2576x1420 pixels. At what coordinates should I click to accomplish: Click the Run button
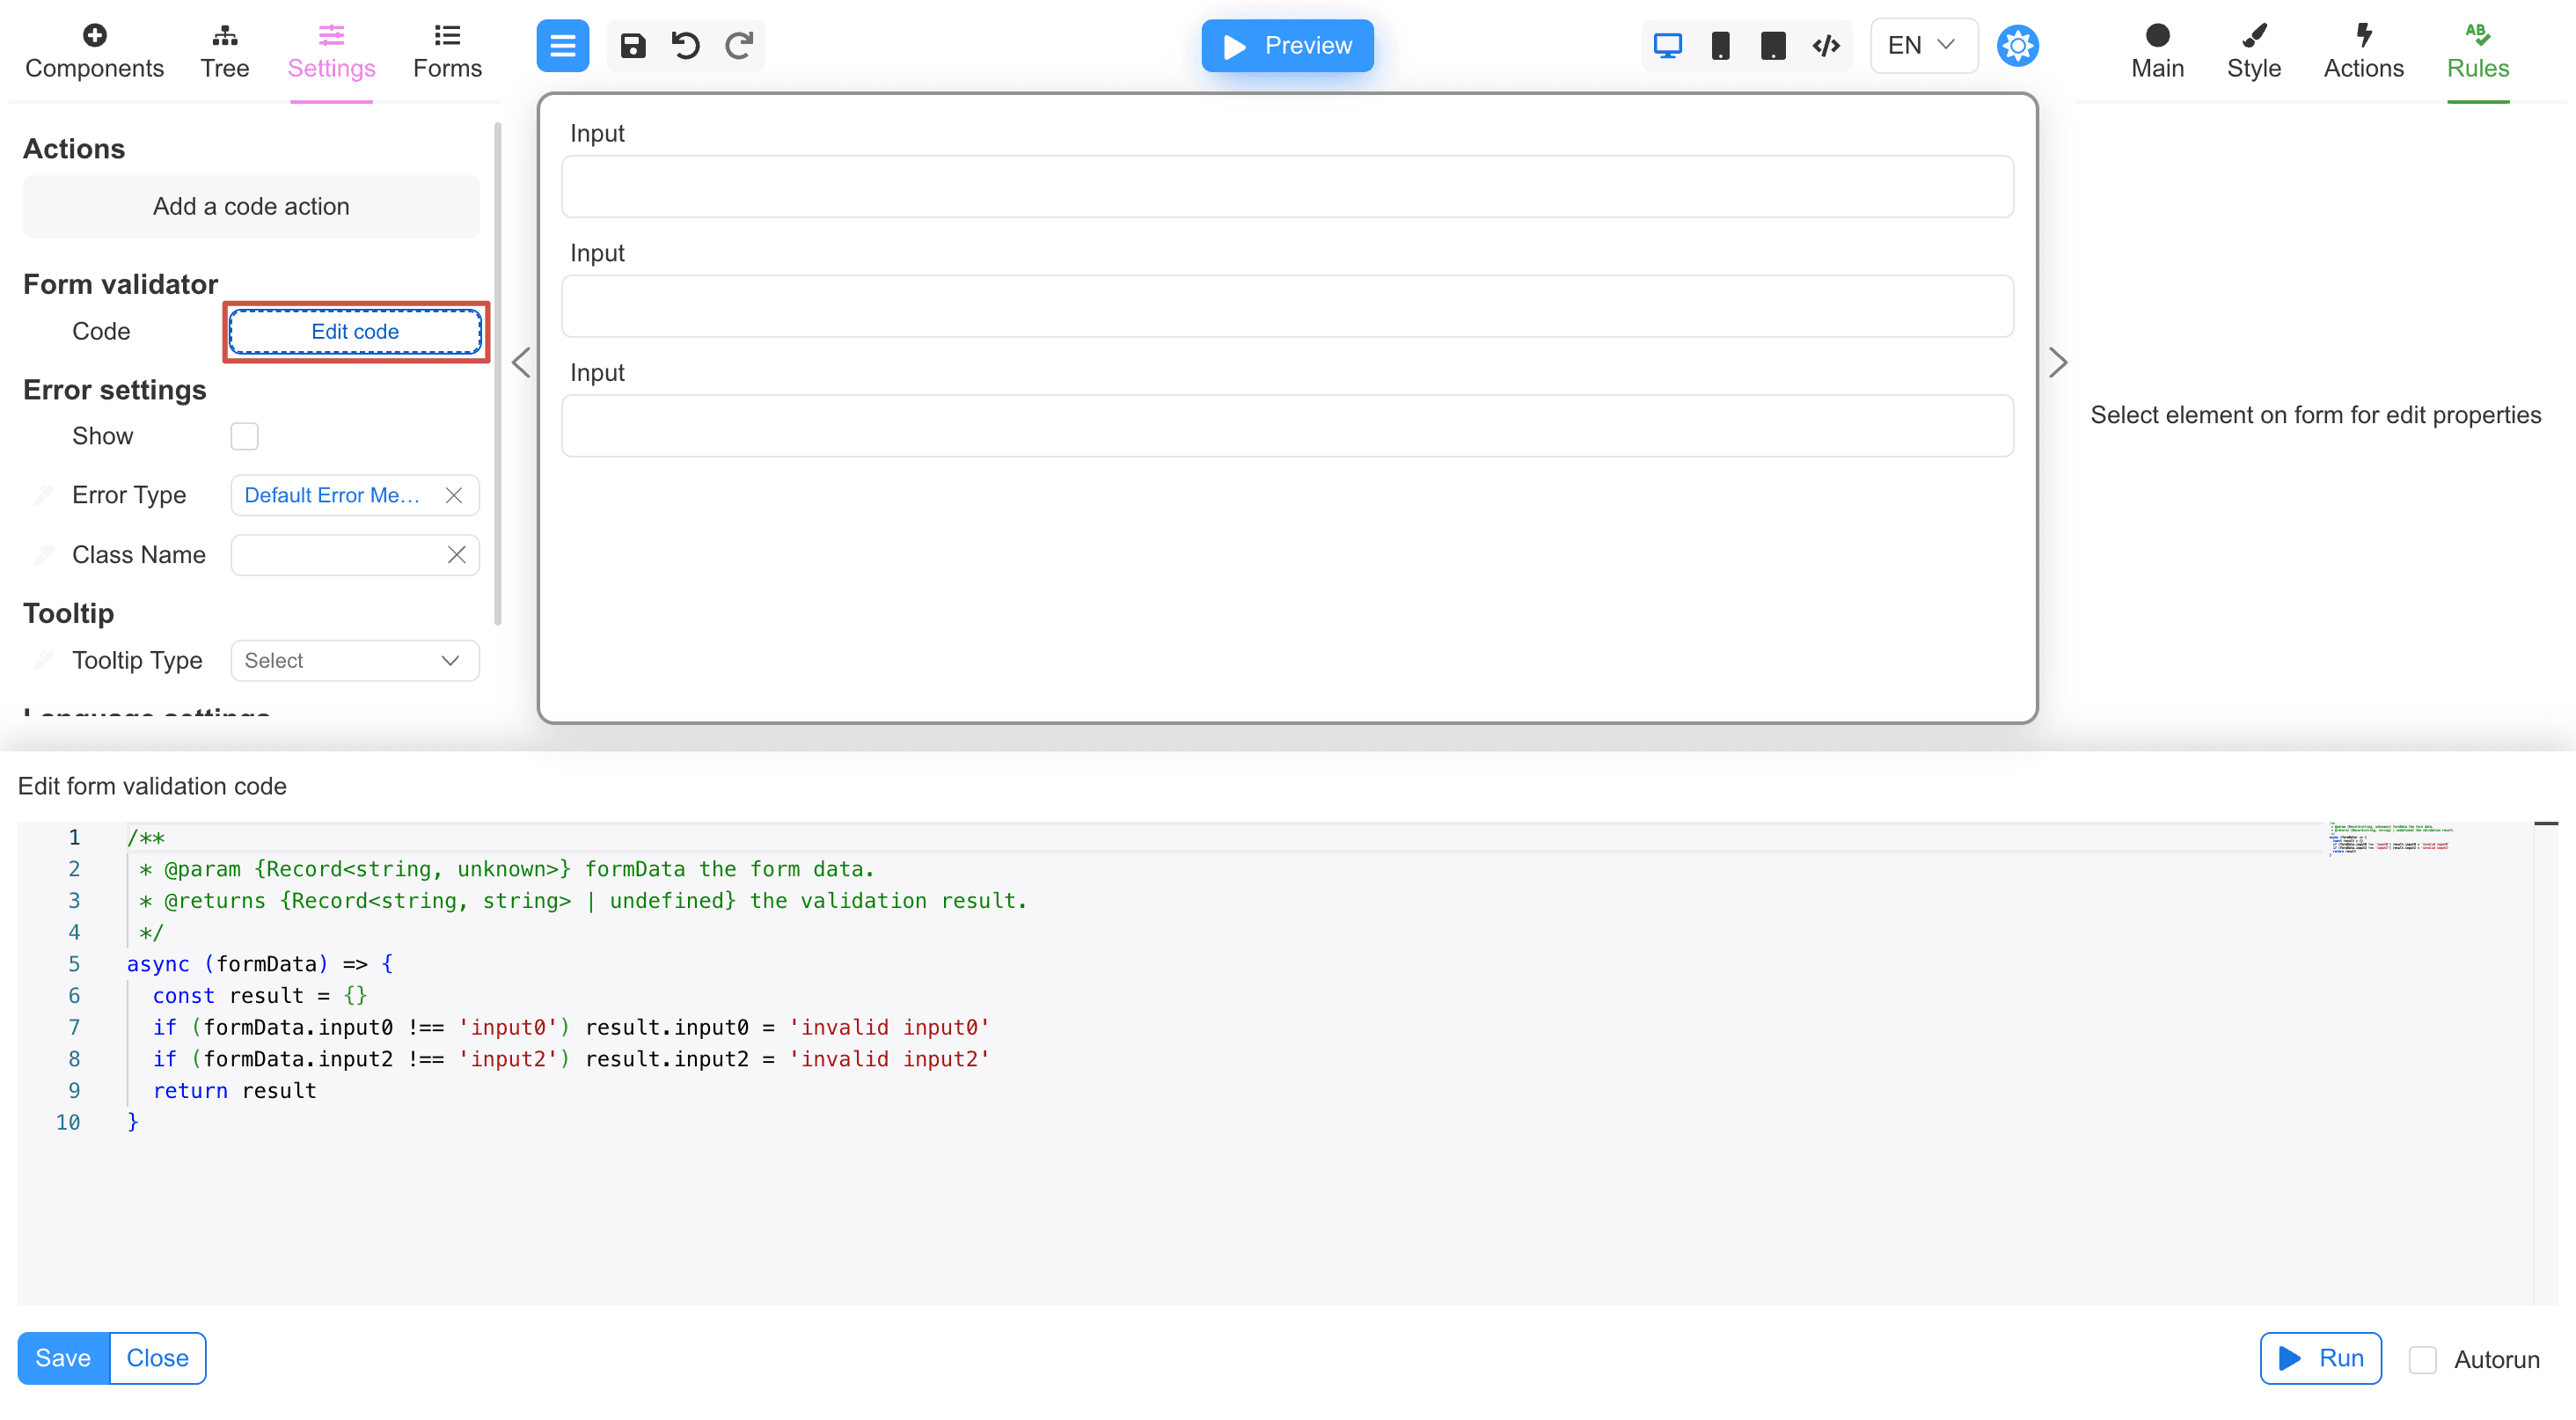pos(2320,1358)
